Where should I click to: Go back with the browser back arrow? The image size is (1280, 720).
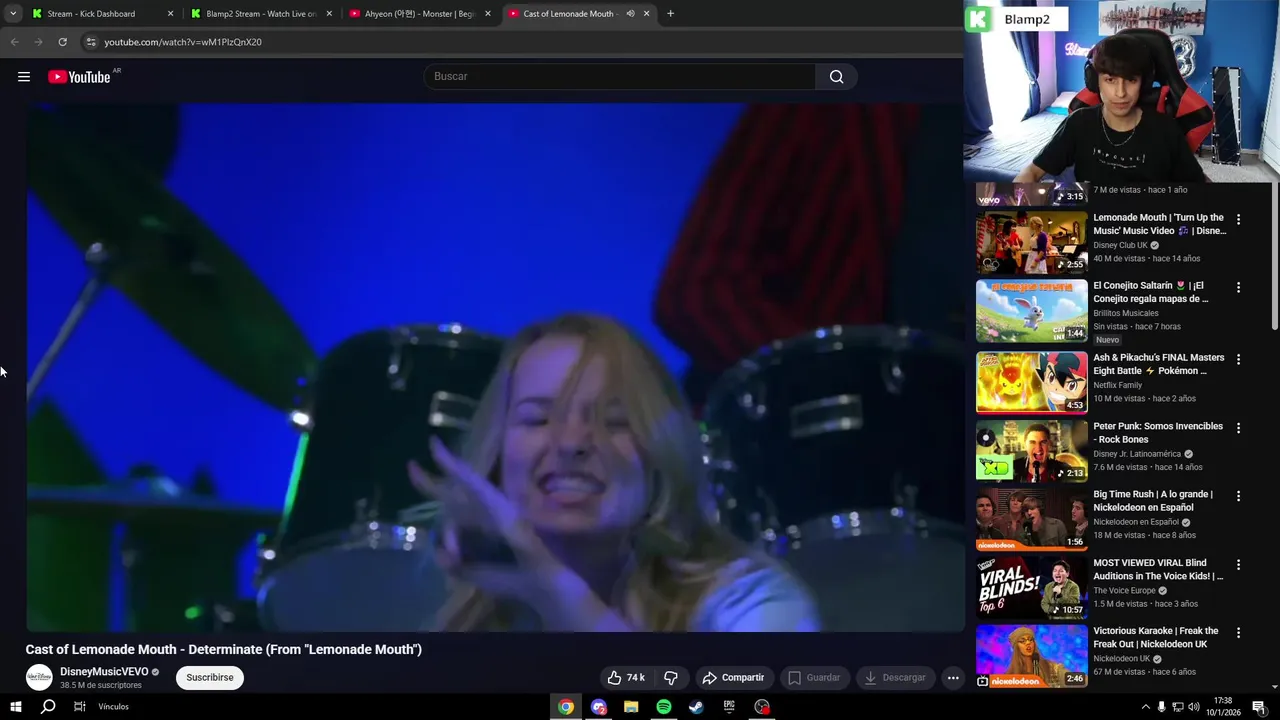coord(14,42)
